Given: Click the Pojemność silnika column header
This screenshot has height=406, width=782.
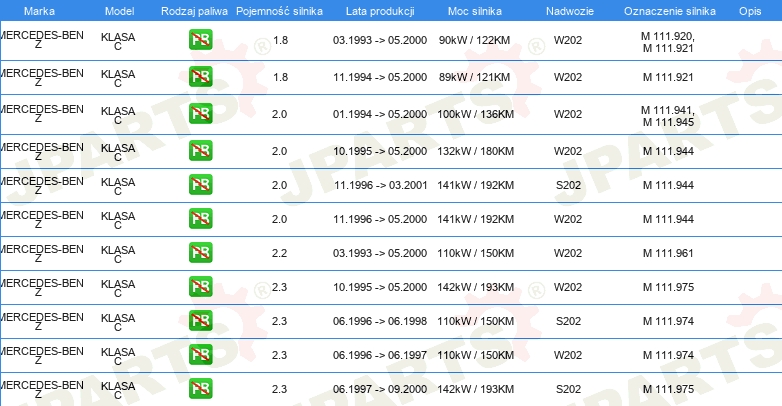Looking at the screenshot, I should pos(279,11).
